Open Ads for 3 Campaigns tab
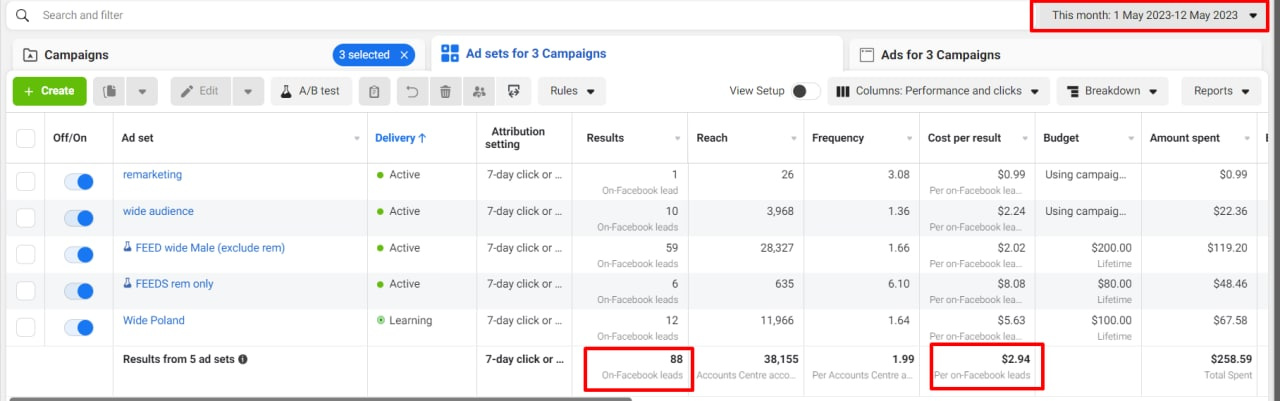The height and width of the screenshot is (401, 1280). (x=940, y=55)
